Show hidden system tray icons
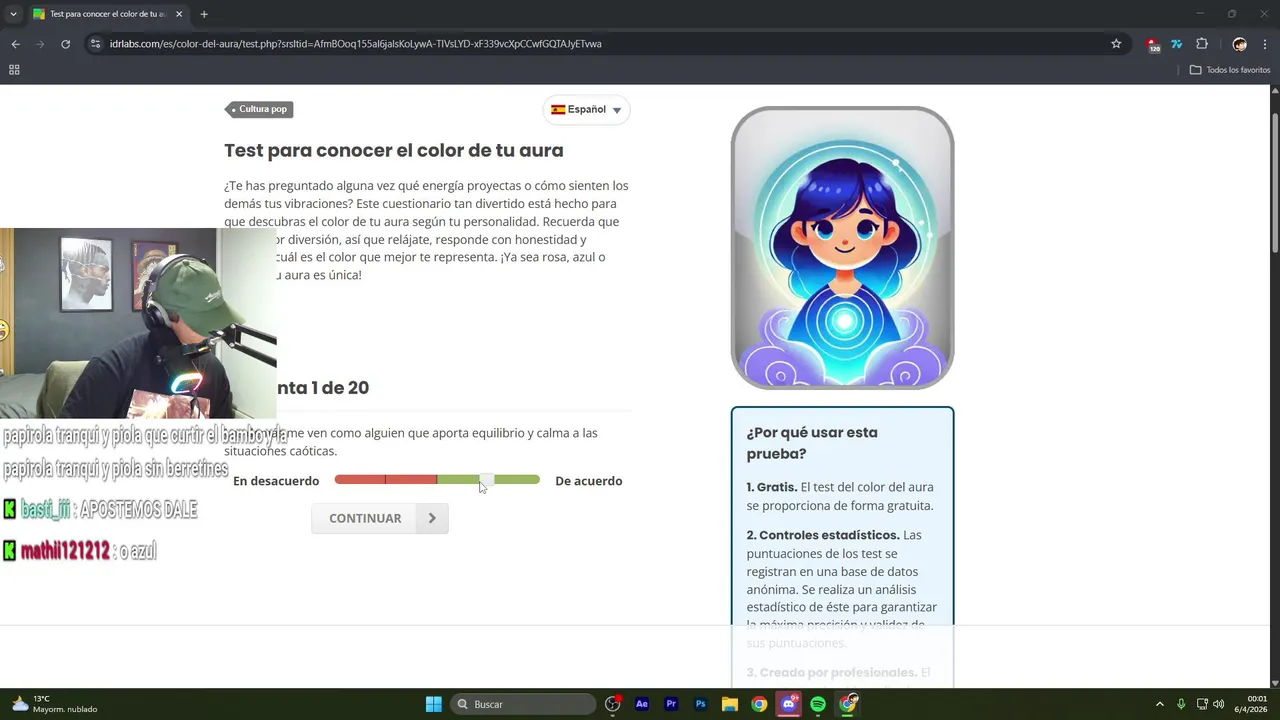This screenshot has width=1280, height=720. tap(1160, 704)
